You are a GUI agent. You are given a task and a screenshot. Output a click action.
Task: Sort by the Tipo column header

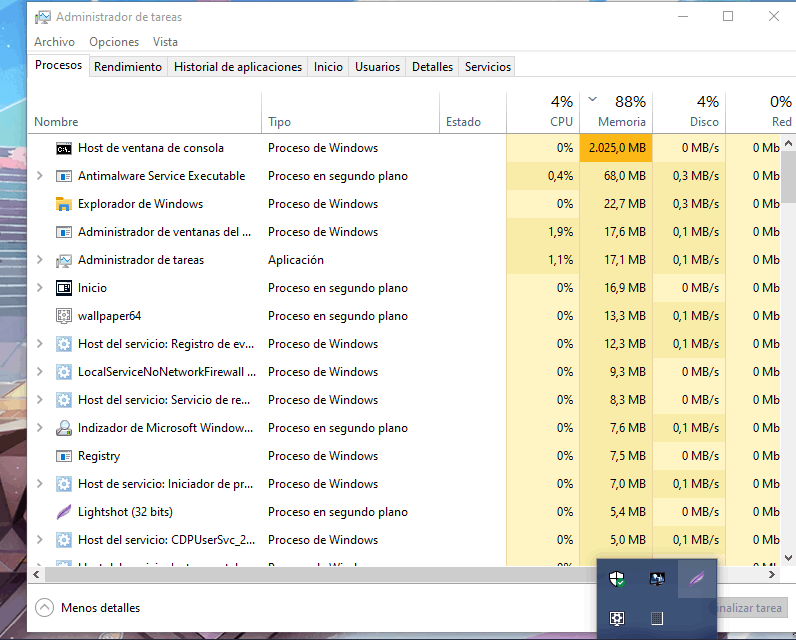click(x=350, y=113)
